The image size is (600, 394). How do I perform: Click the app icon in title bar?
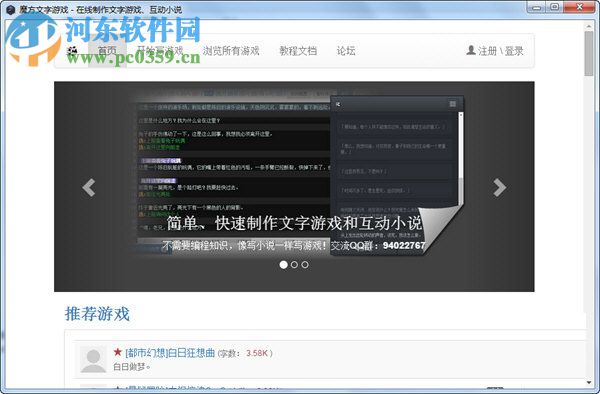pyautogui.click(x=11, y=10)
